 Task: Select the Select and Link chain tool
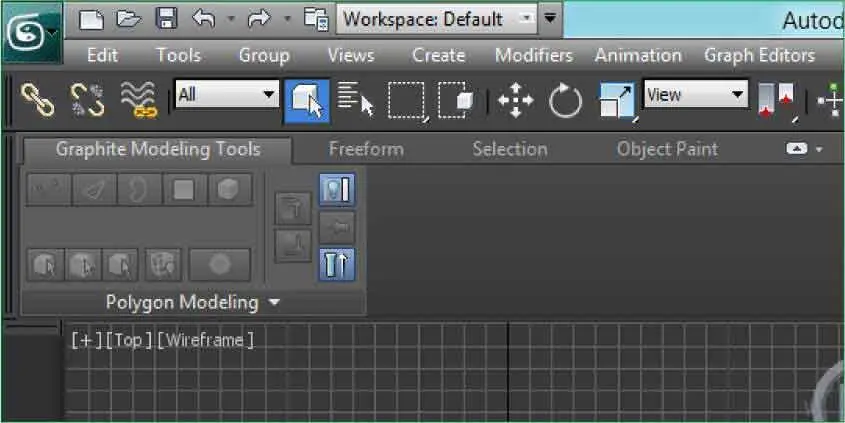coord(38,100)
